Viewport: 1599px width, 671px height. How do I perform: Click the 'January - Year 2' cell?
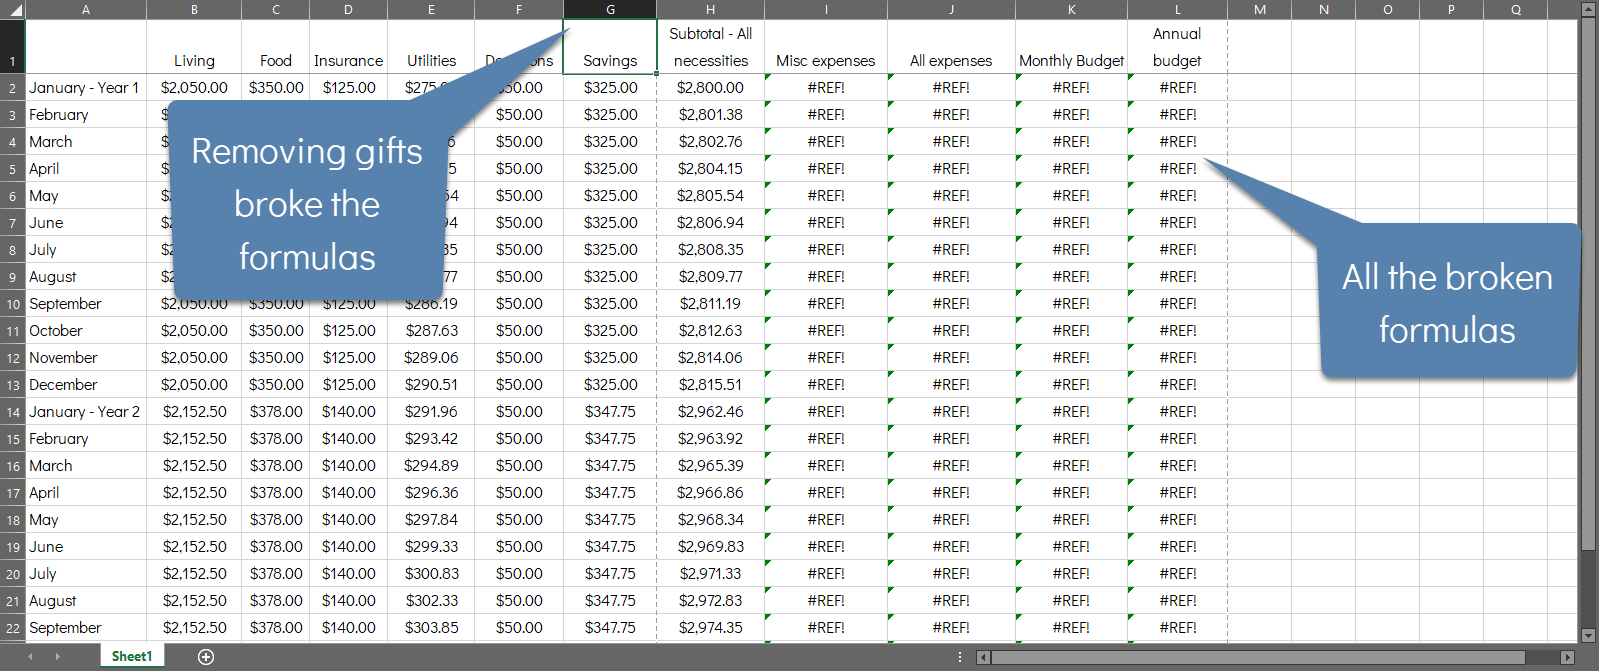(x=85, y=412)
